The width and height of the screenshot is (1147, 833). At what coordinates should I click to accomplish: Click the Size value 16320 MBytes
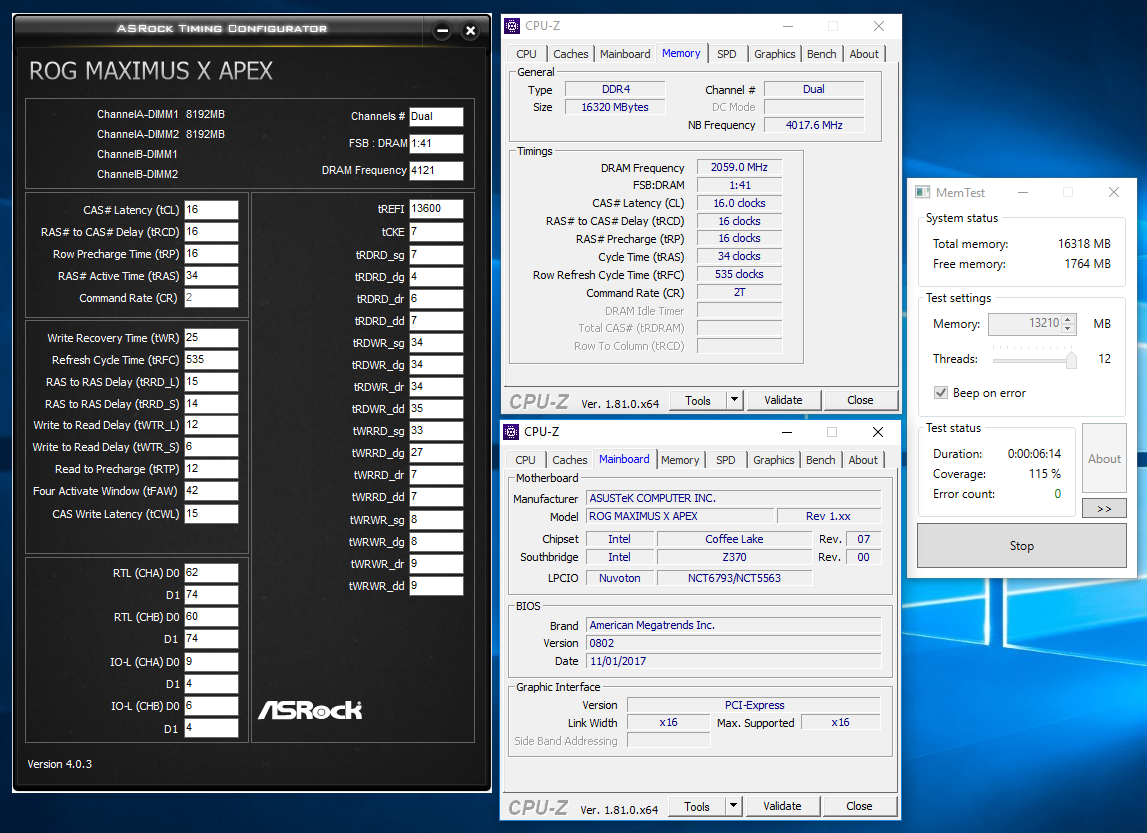(x=615, y=108)
